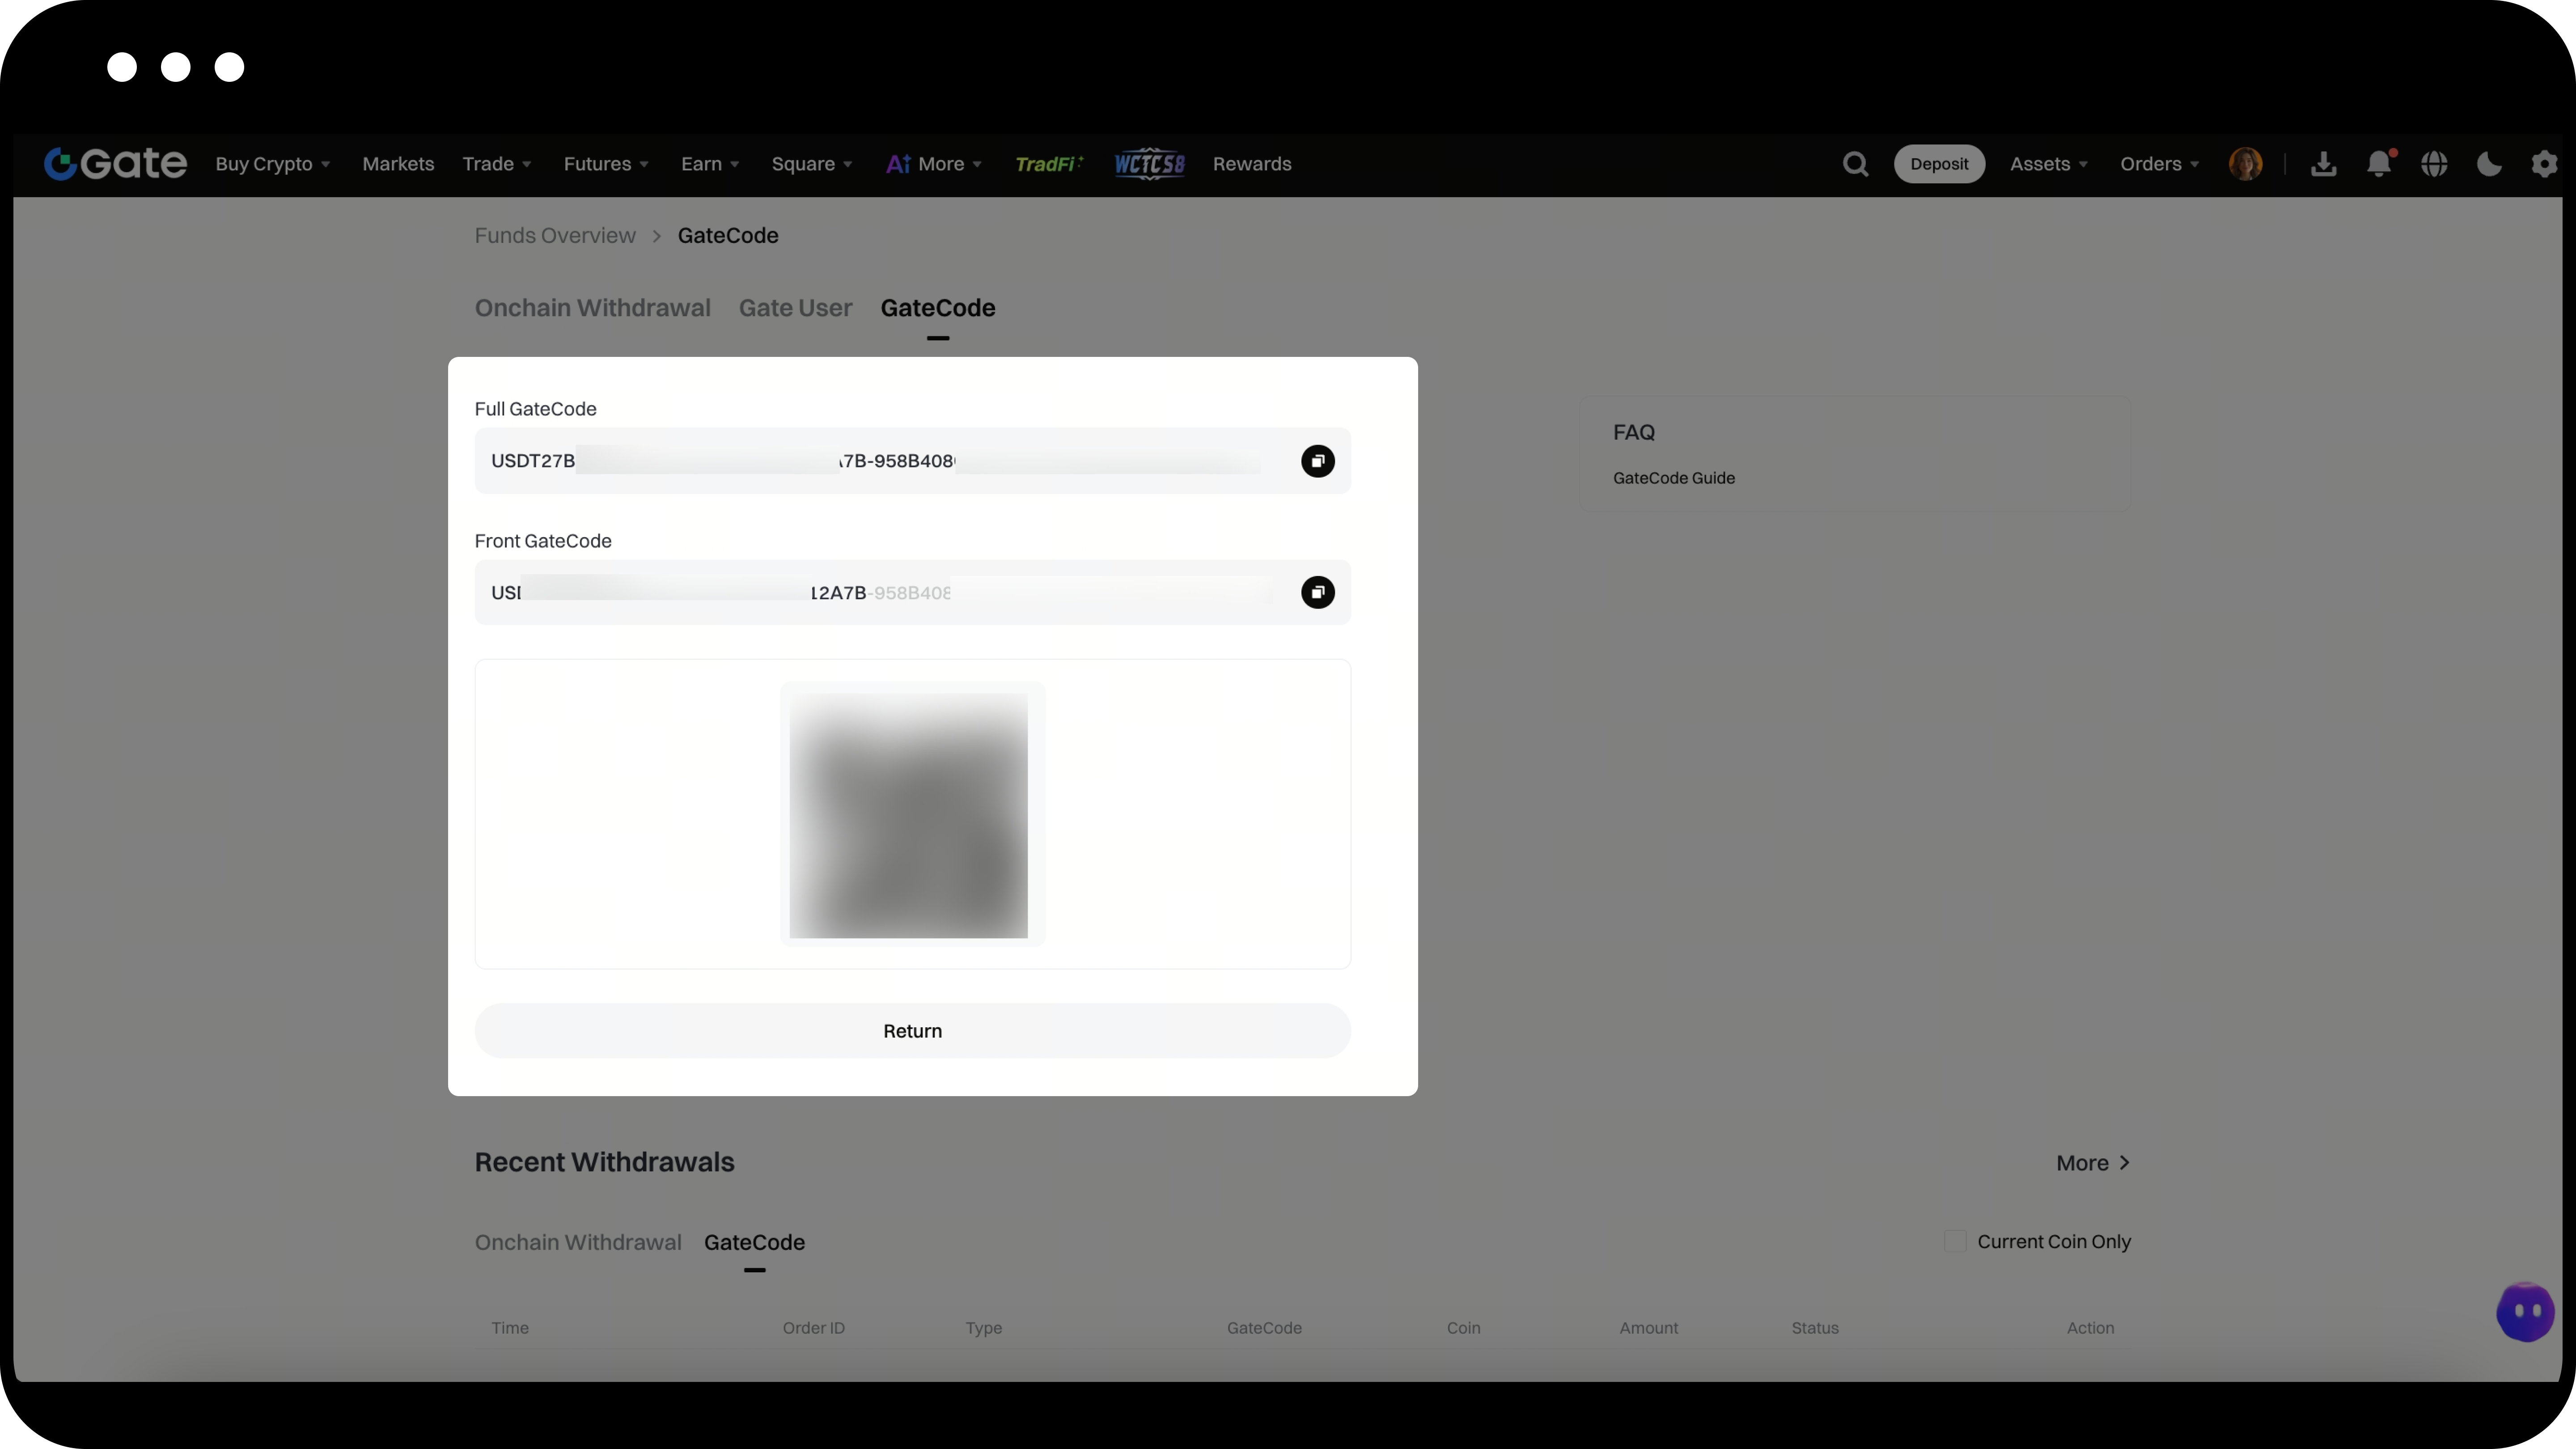Open language globe icon
Image resolution: width=2576 pixels, height=1449 pixels.
point(2434,164)
